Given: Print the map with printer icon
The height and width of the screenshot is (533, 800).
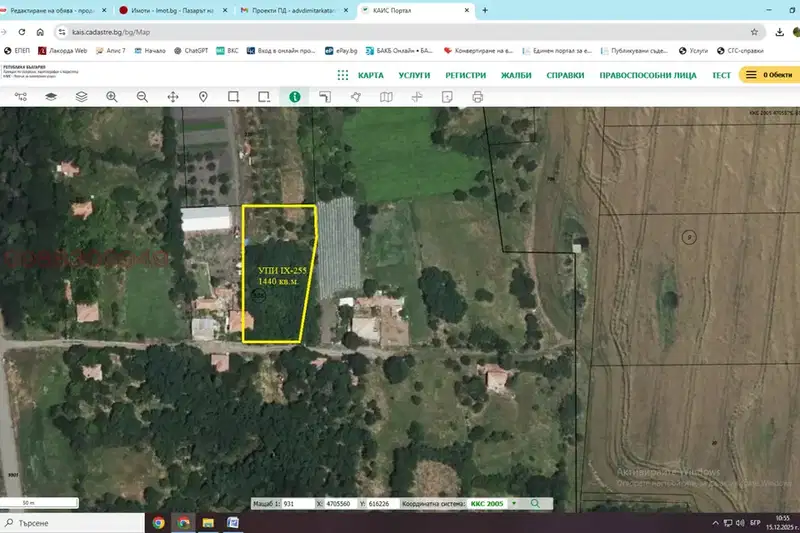Looking at the screenshot, I should pos(478,97).
